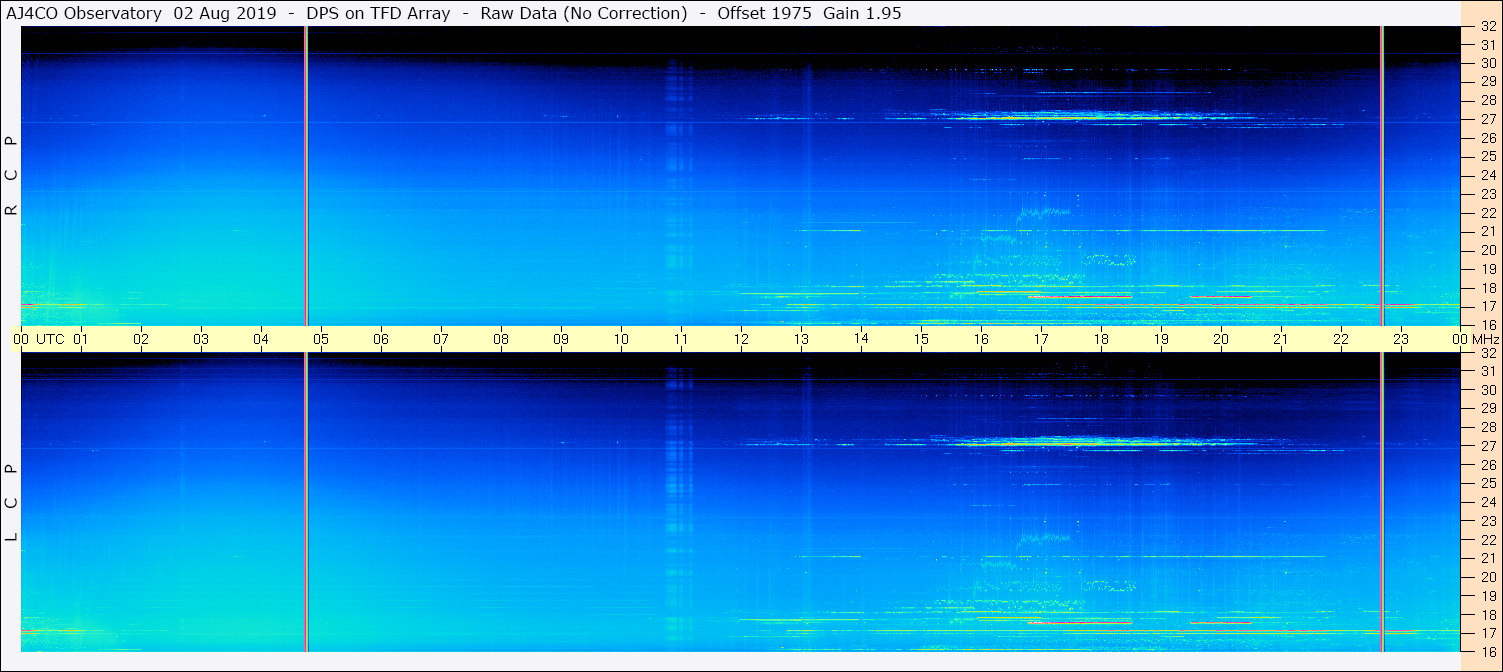This screenshot has width=1503, height=672.
Task: Click the magenta 17.5 MHz streak in LCP spectrogram
Action: coord(1080,622)
